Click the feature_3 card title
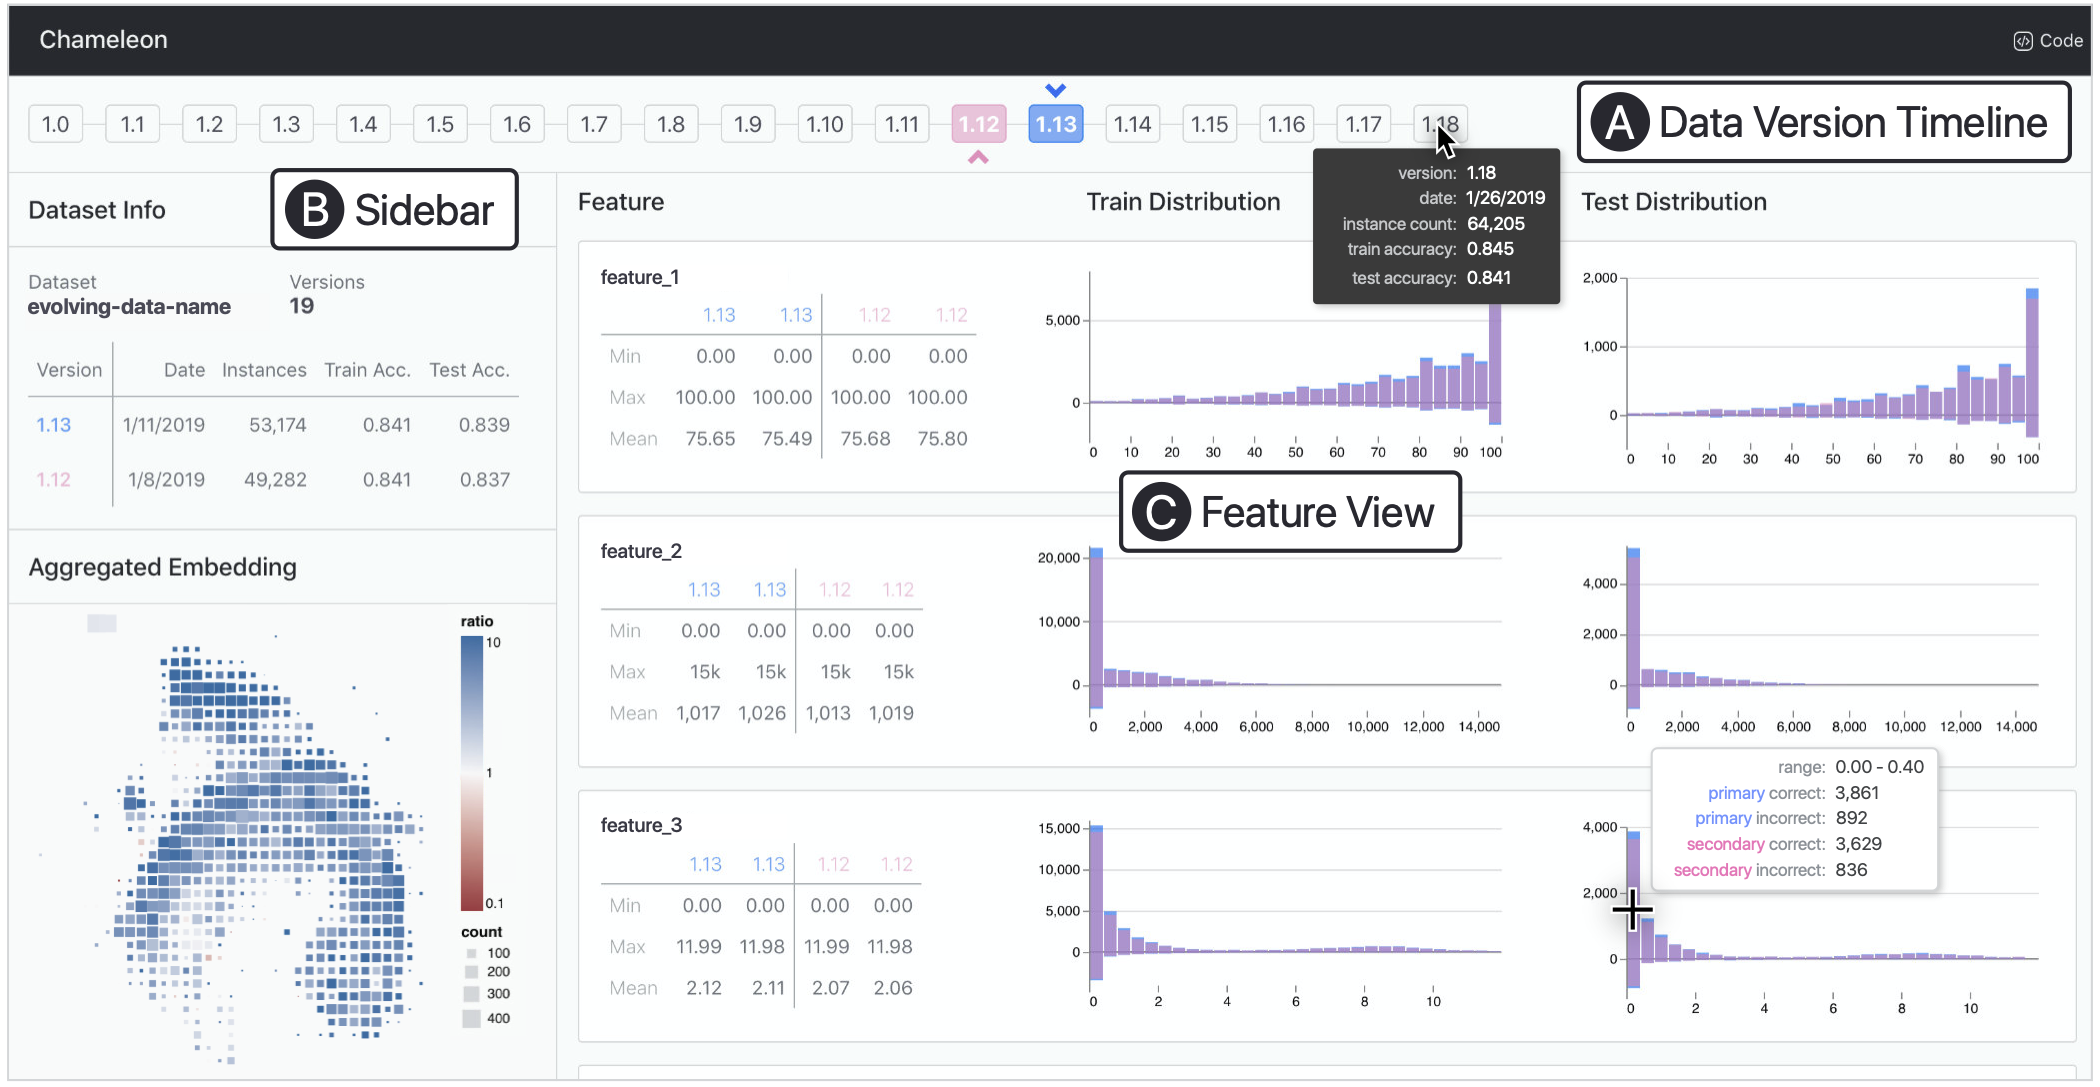2100x1087 pixels. tap(640, 825)
